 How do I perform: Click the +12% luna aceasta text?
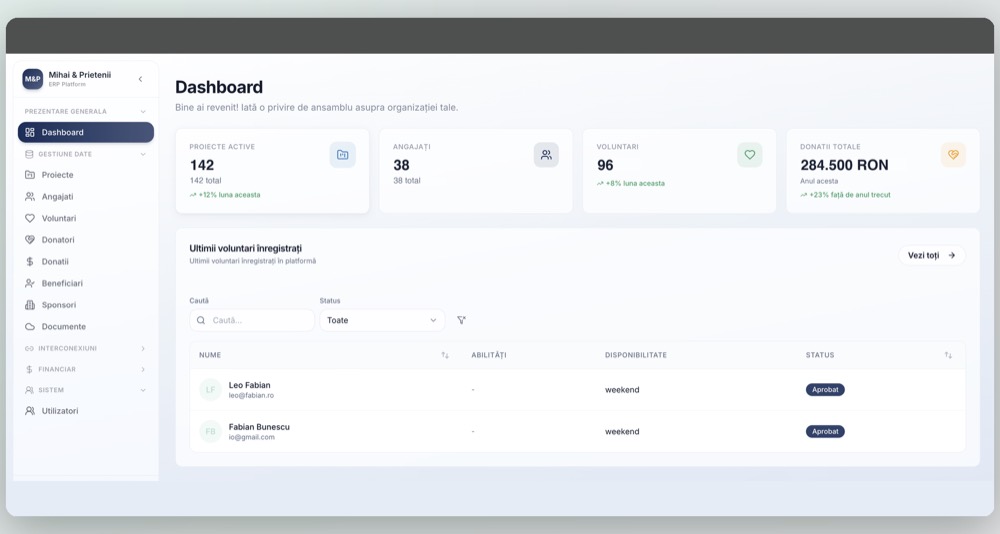(229, 195)
